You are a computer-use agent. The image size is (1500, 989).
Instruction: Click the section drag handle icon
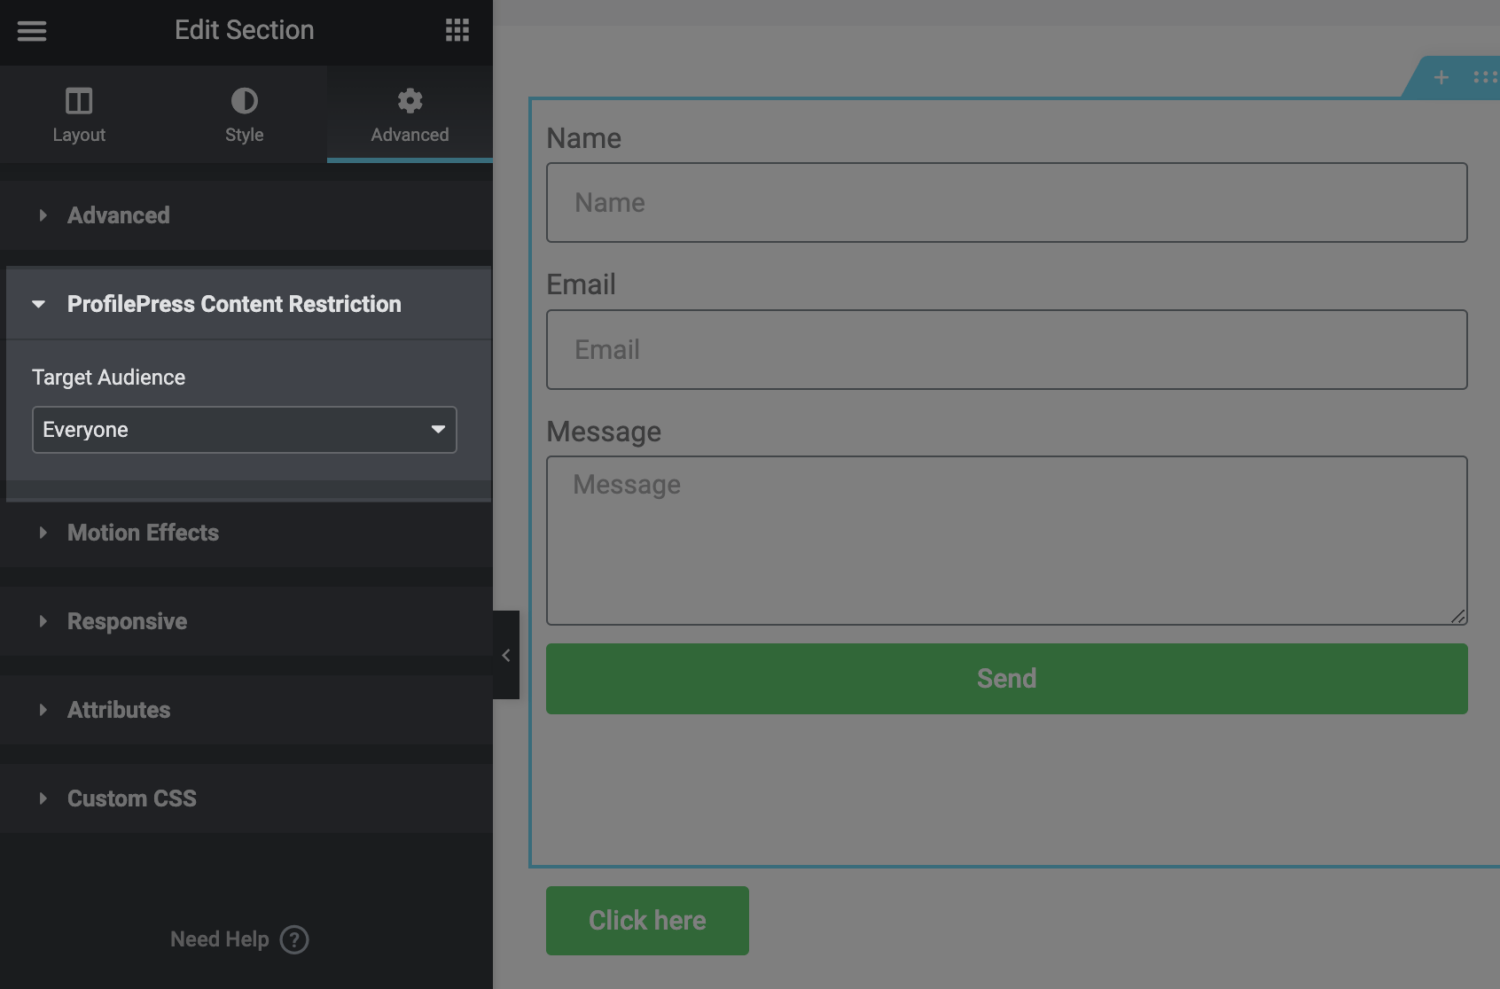coord(1487,77)
